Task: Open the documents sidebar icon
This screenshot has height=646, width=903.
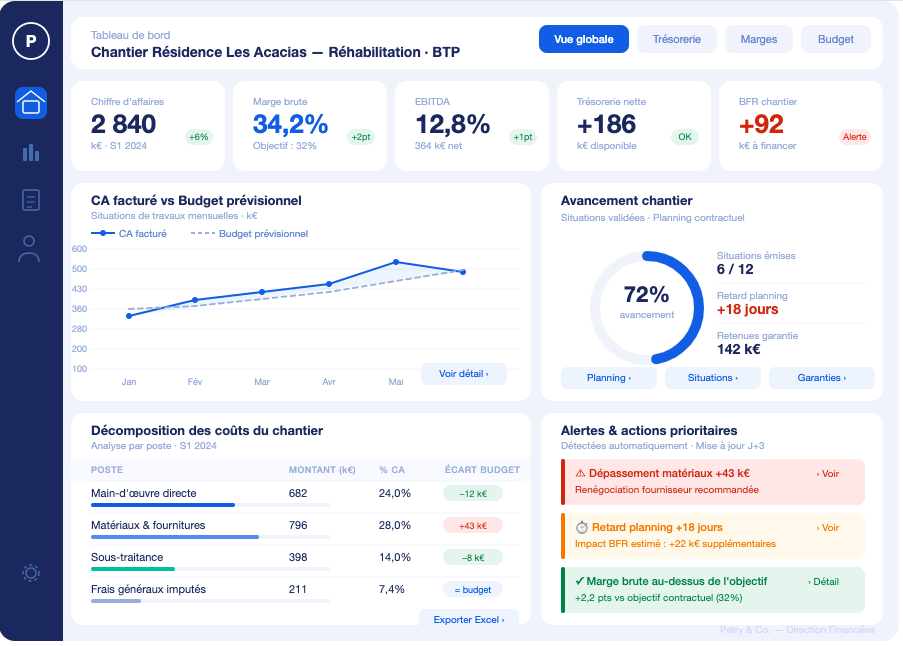Action: tap(31, 200)
